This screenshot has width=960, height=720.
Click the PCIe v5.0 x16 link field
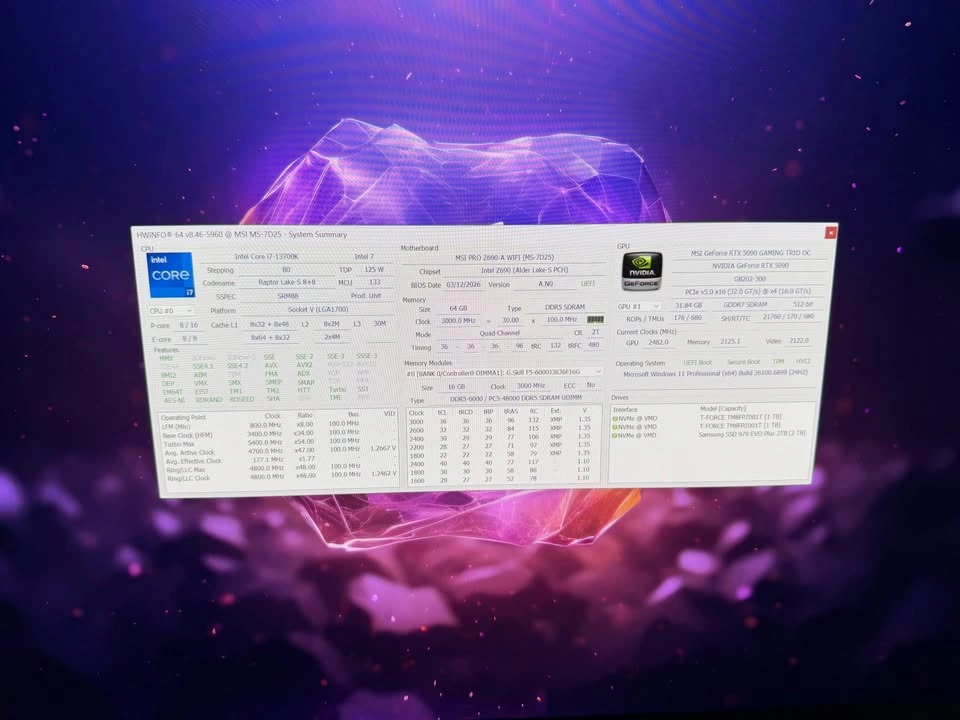tap(749, 291)
